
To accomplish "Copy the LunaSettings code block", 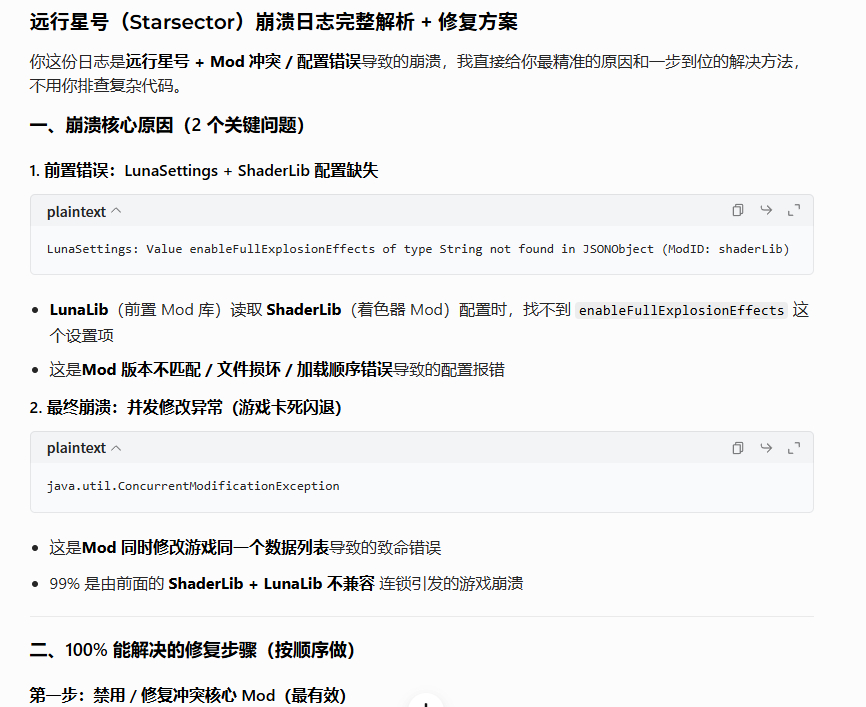I will tap(737, 210).
